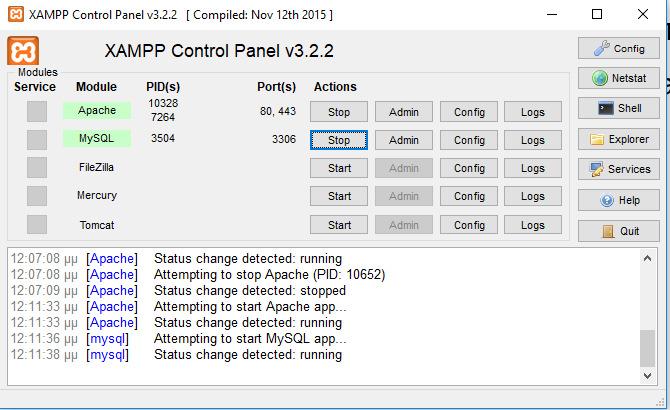
Task: Start the Mercury module
Action: [339, 196]
